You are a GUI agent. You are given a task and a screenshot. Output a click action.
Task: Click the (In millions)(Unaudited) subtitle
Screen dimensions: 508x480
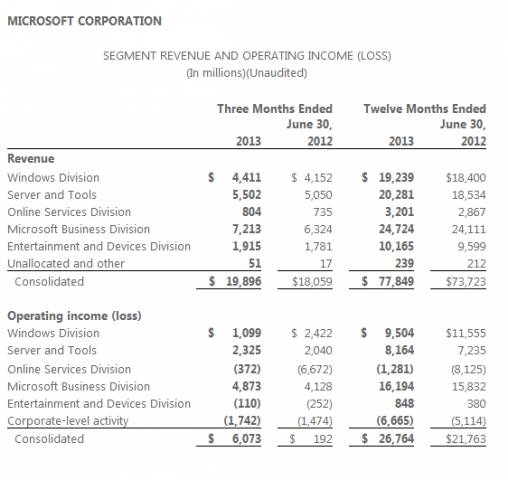pyautogui.click(x=247, y=73)
